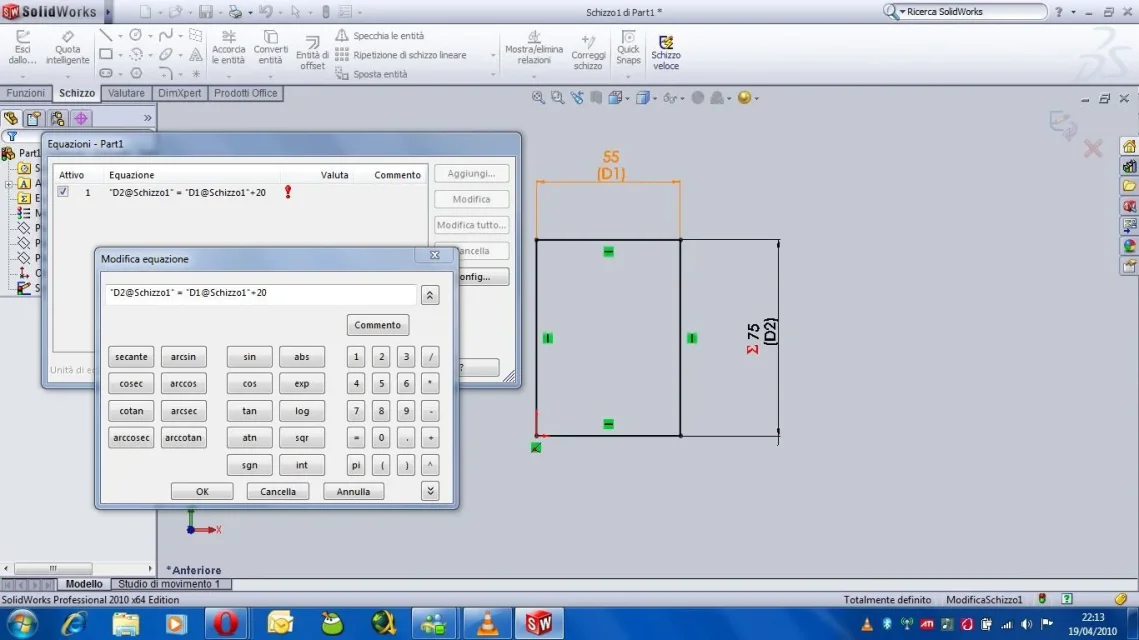Close the Modifica equazione dialog

pos(434,255)
